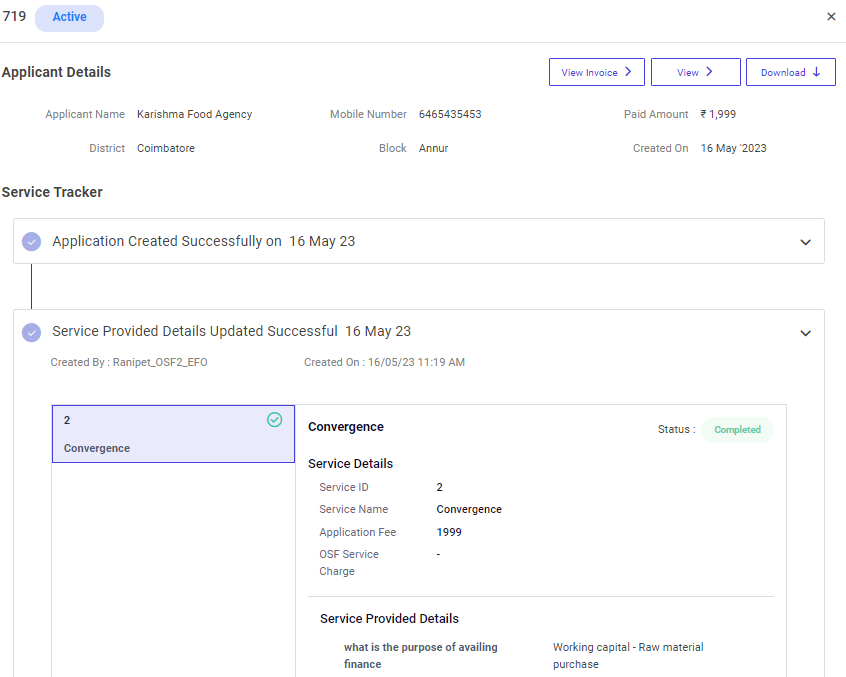Click the paid amount ₹ 1,999
This screenshot has width=846, height=677.
click(718, 114)
